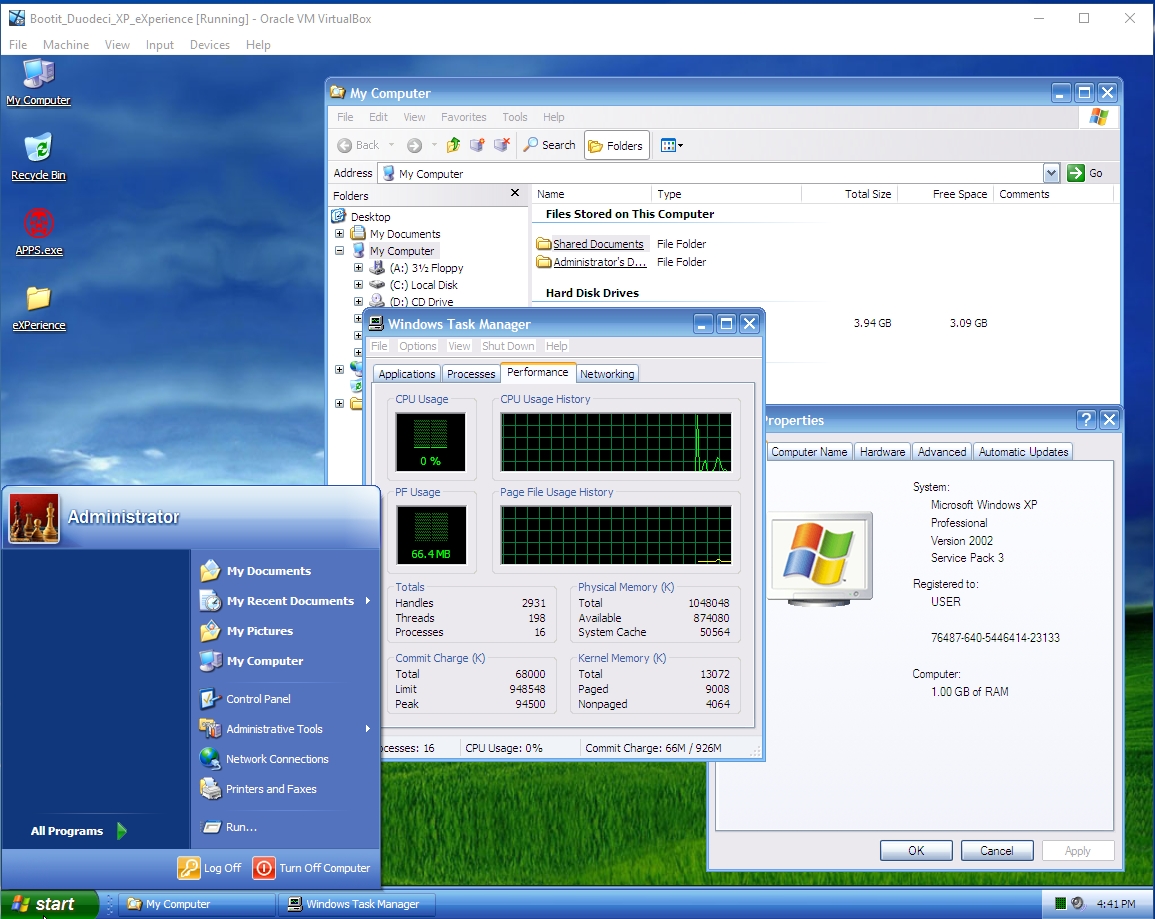Click the 4:41 PM taskbar clock
Screen dimensions: 1155x919
click(x=1116, y=904)
